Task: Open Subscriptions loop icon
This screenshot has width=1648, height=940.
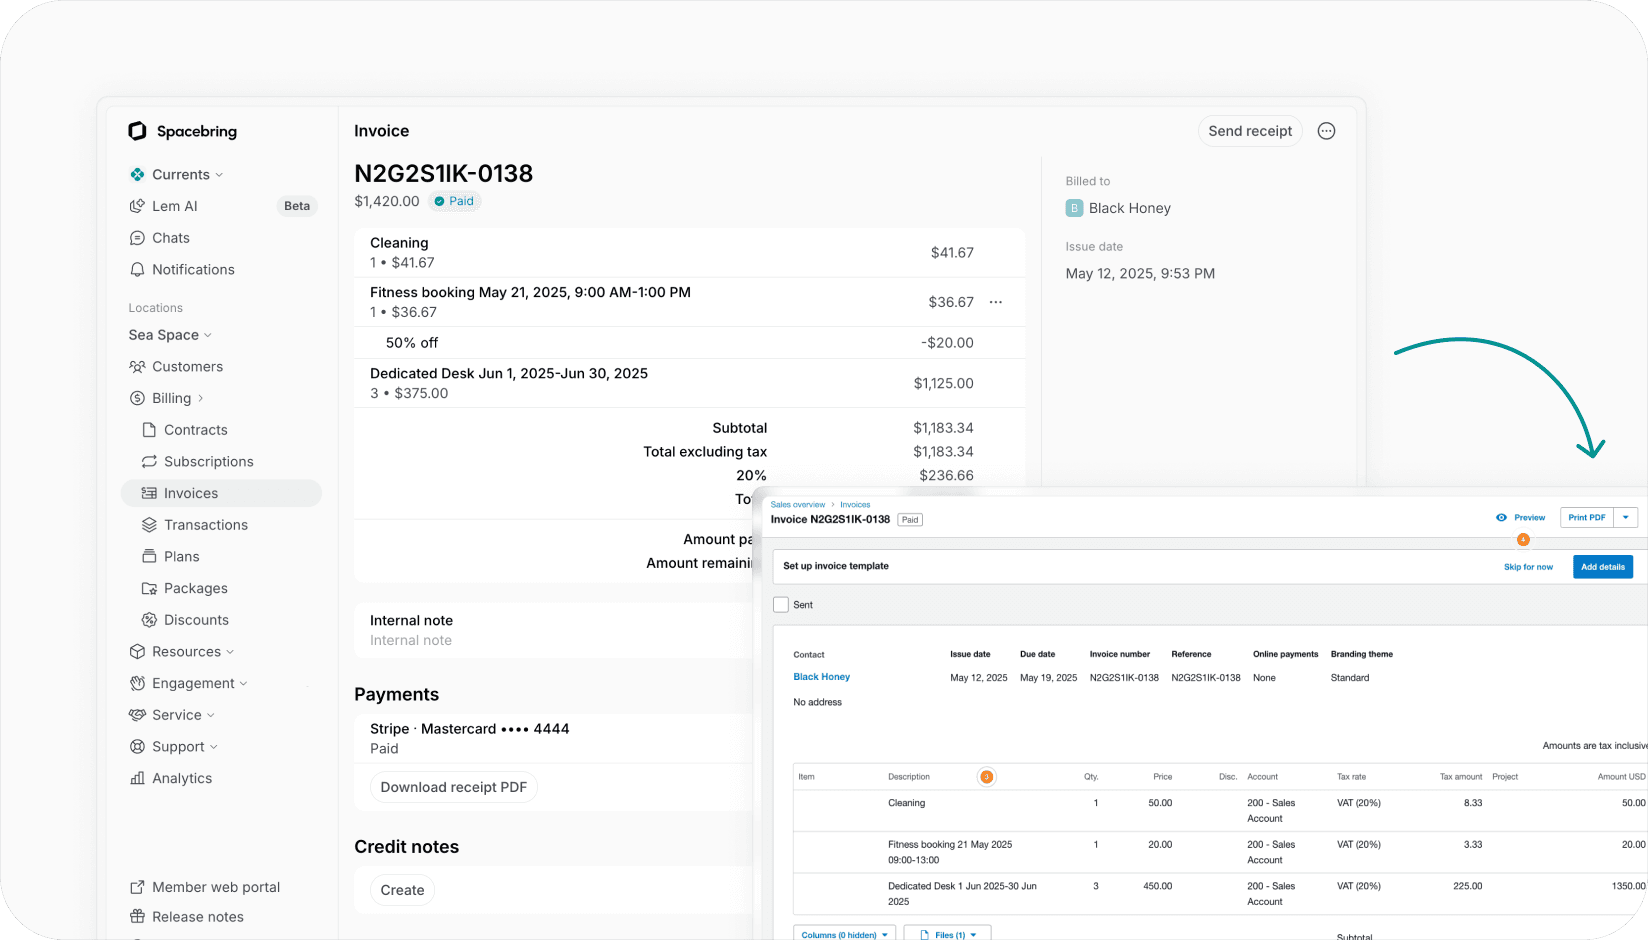Action: point(149,462)
